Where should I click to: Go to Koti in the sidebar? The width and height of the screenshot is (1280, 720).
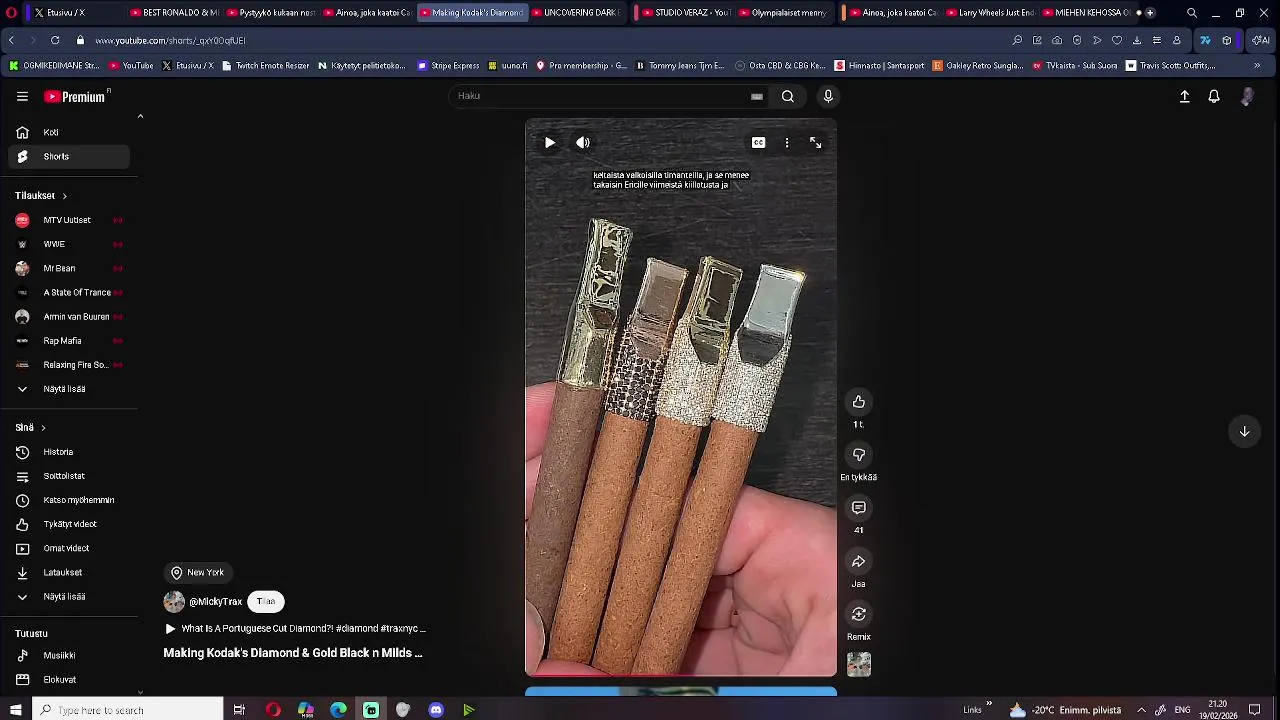click(69, 132)
